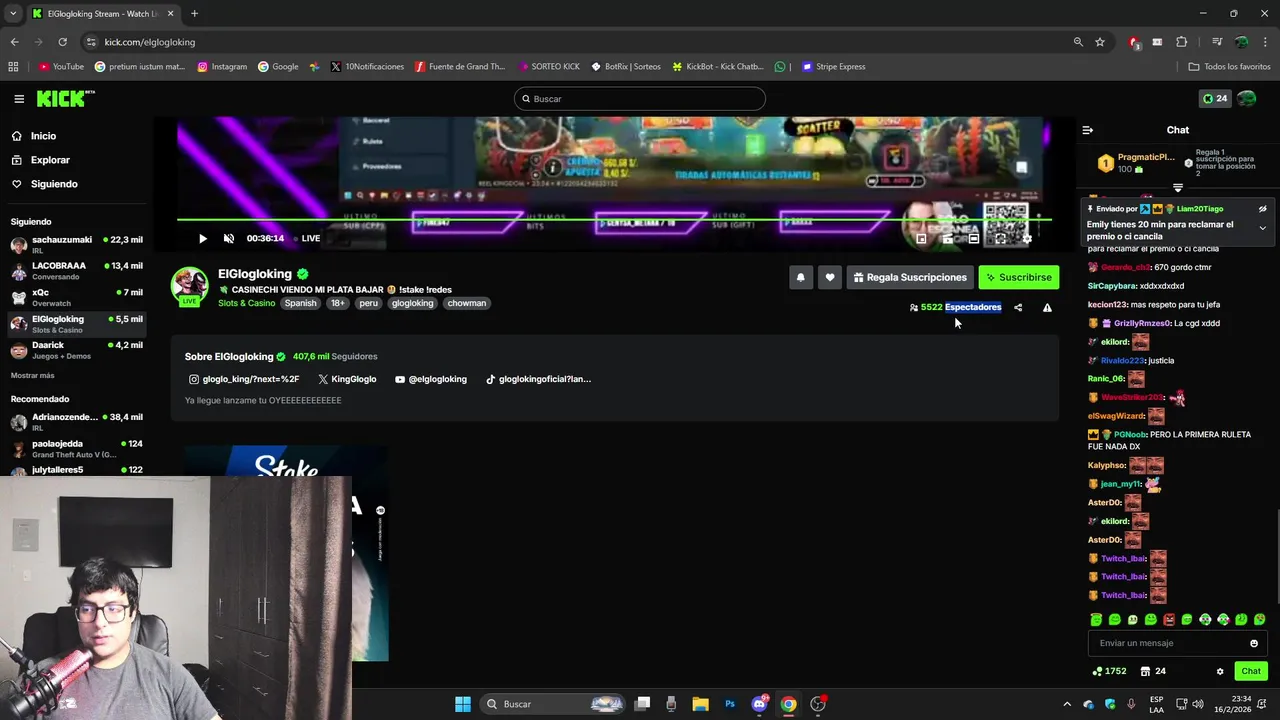Report the stream with warning icon

click(x=1047, y=308)
